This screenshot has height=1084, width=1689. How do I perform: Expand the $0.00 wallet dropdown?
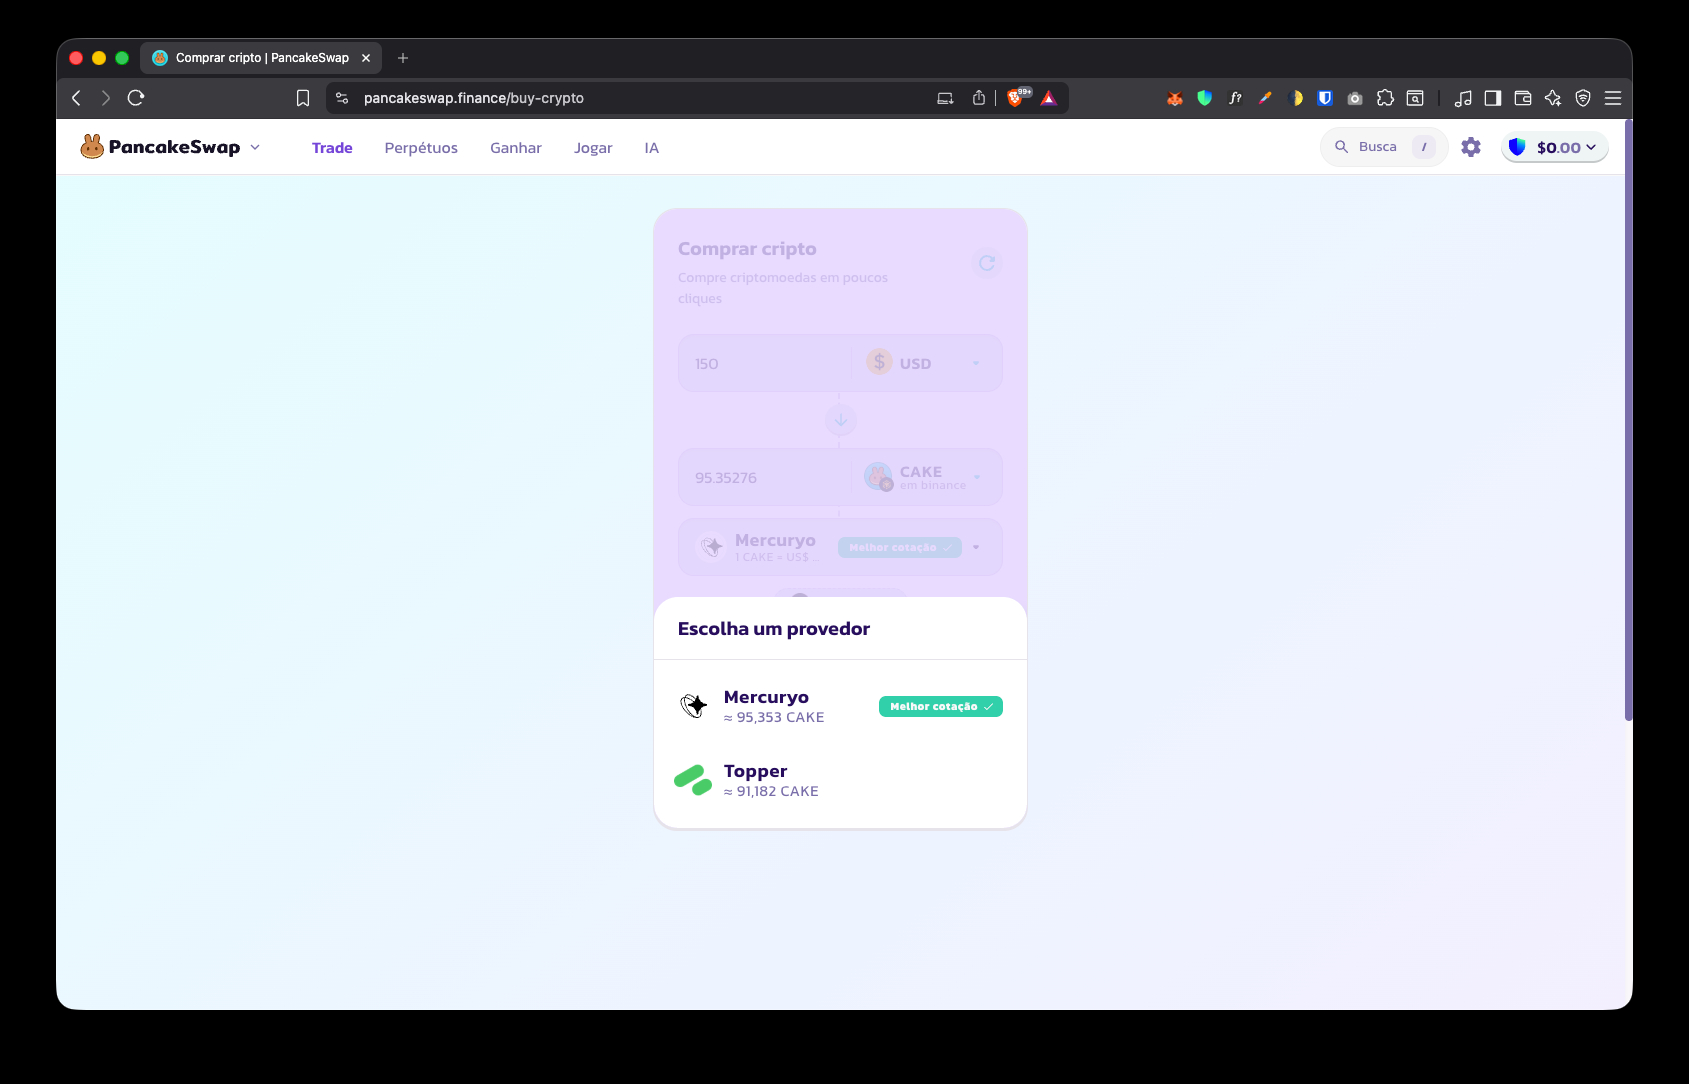[x=1556, y=147]
